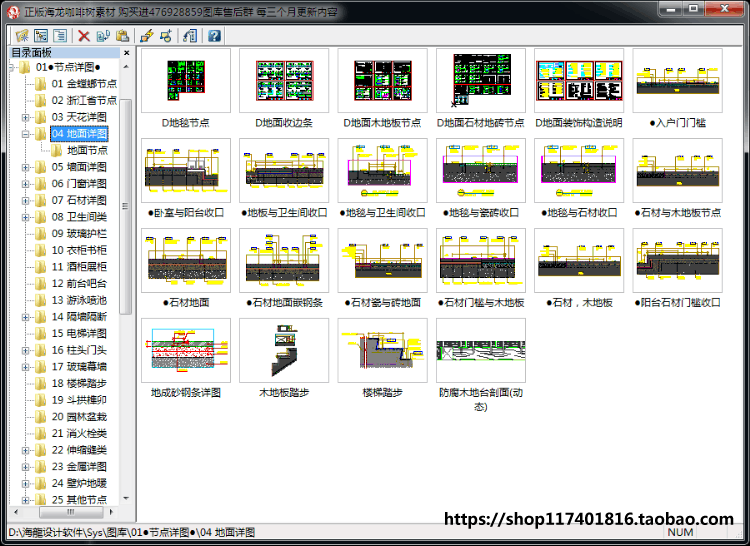Select the 10 衣柜书柜 folder
Image resolution: width=750 pixels, height=546 pixels.
79,251
